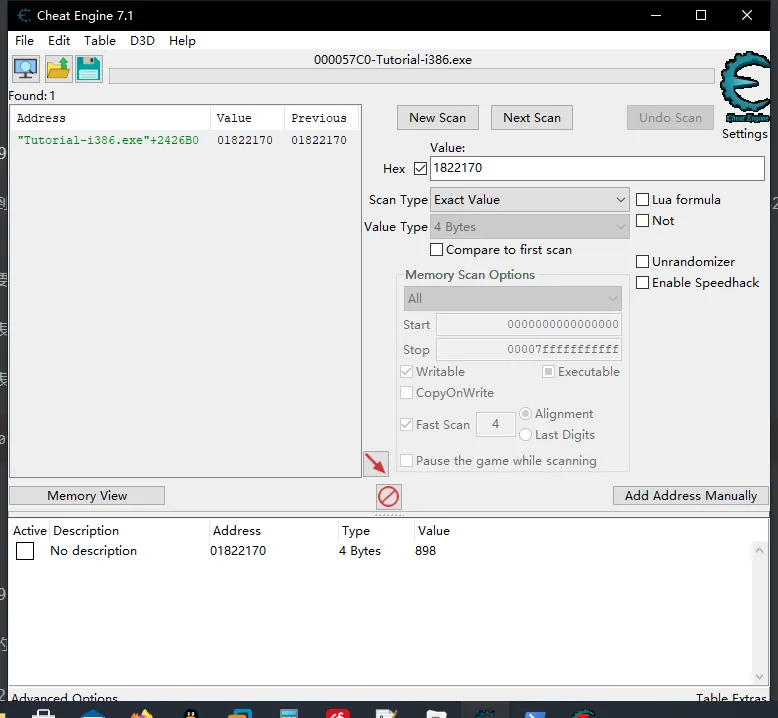
Task: Click the Cheat Engine title bar icon
Action: pos(23,15)
